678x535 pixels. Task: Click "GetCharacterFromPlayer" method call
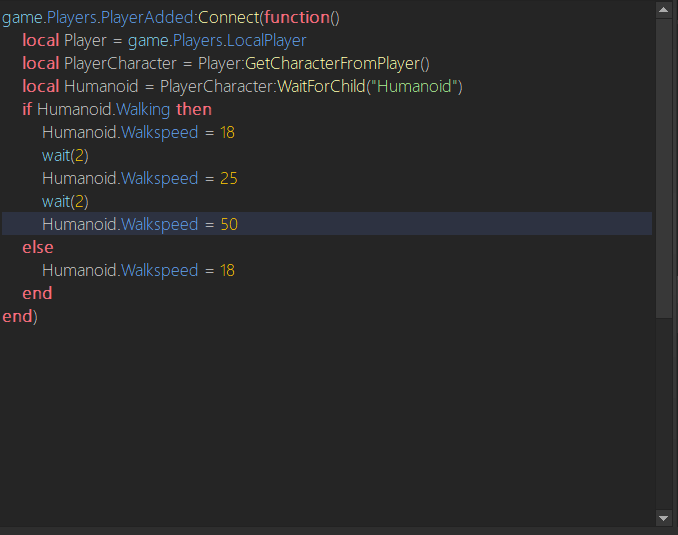333,64
